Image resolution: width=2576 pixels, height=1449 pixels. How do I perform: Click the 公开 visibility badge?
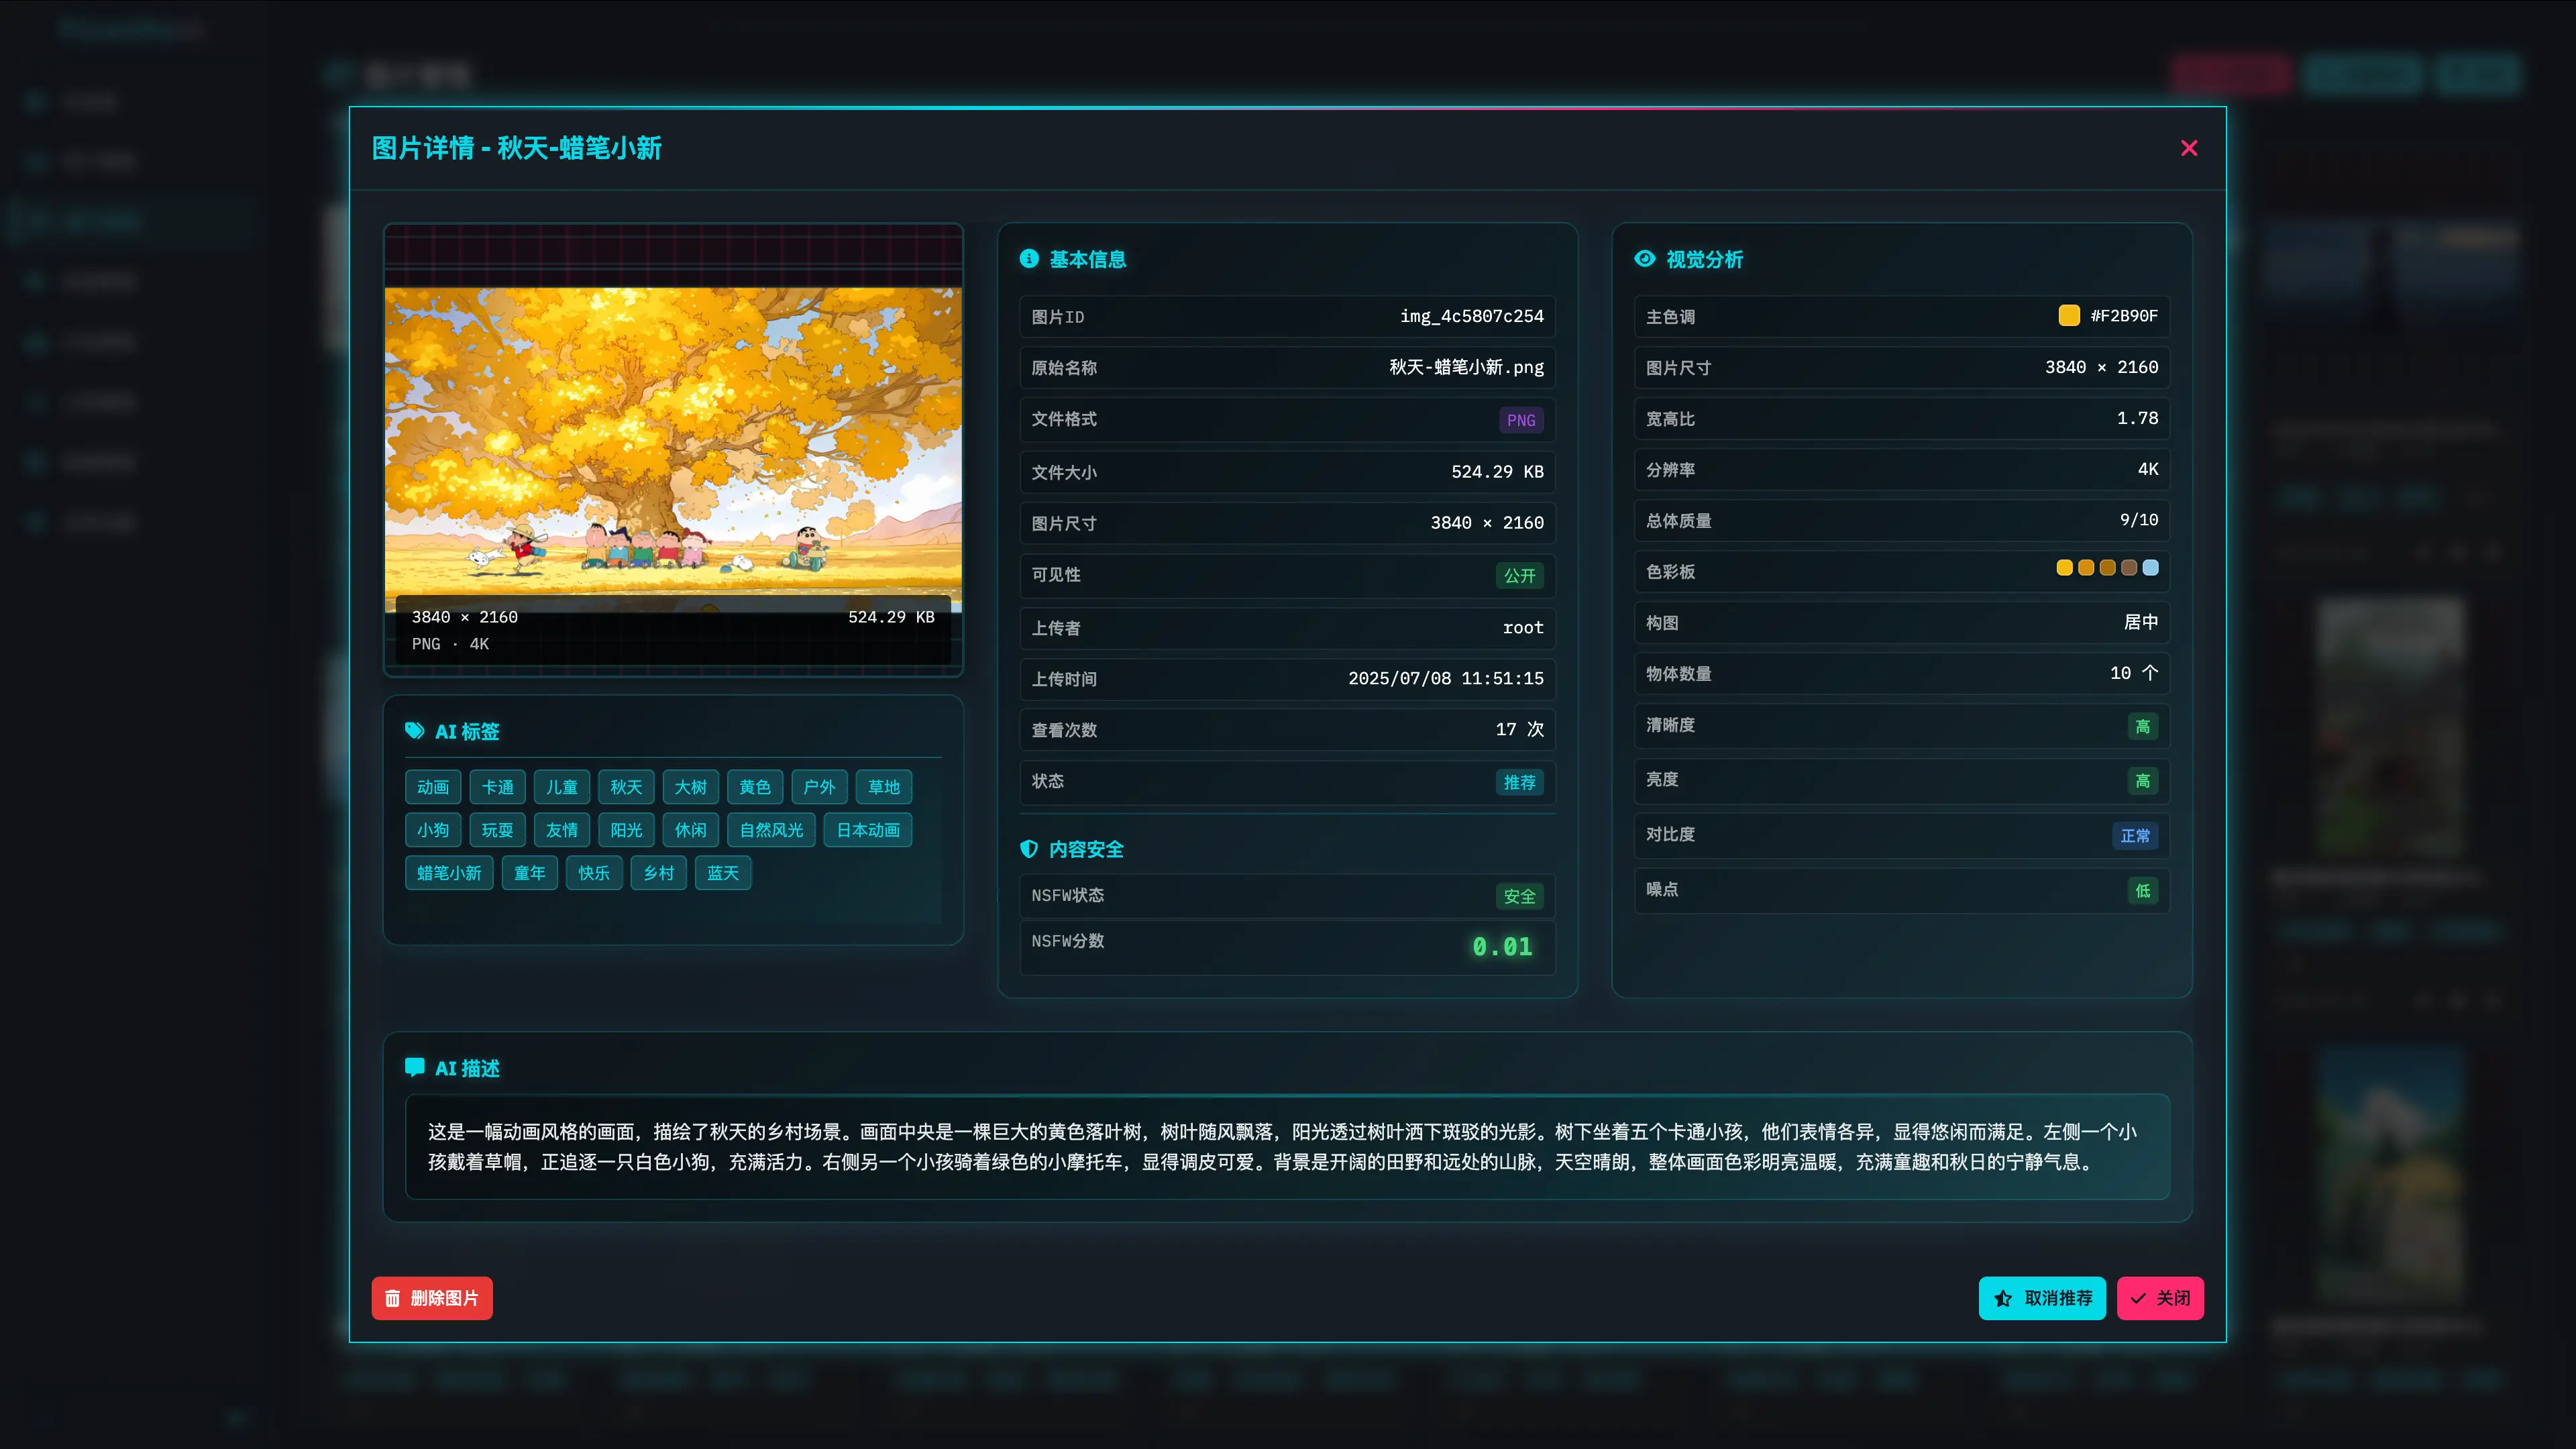coord(1520,576)
